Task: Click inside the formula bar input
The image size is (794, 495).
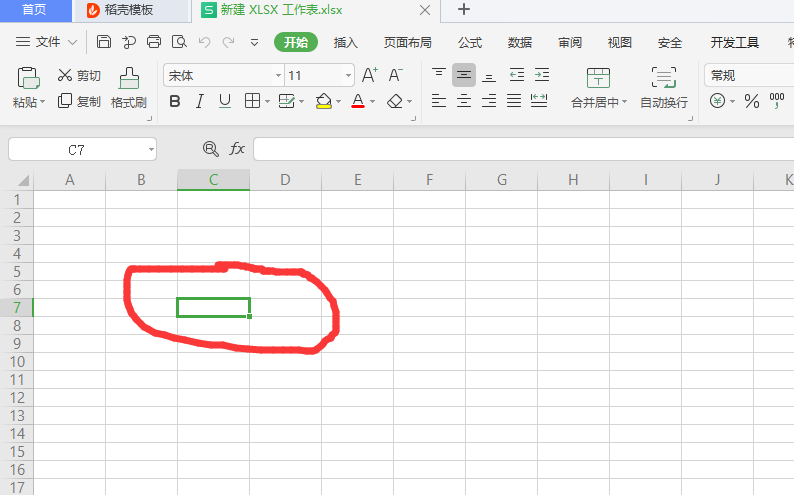Action: pos(524,149)
